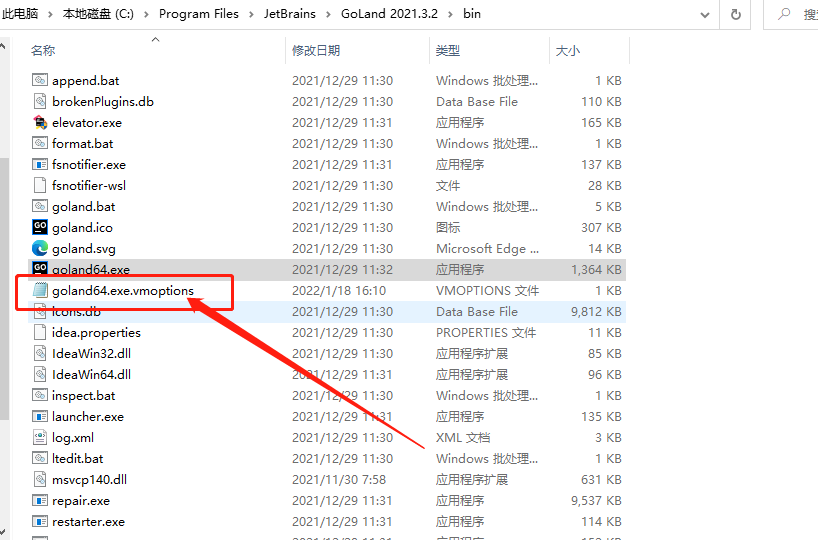Click the bin breadcrumb segment
The width and height of the screenshot is (818, 546).
point(472,14)
